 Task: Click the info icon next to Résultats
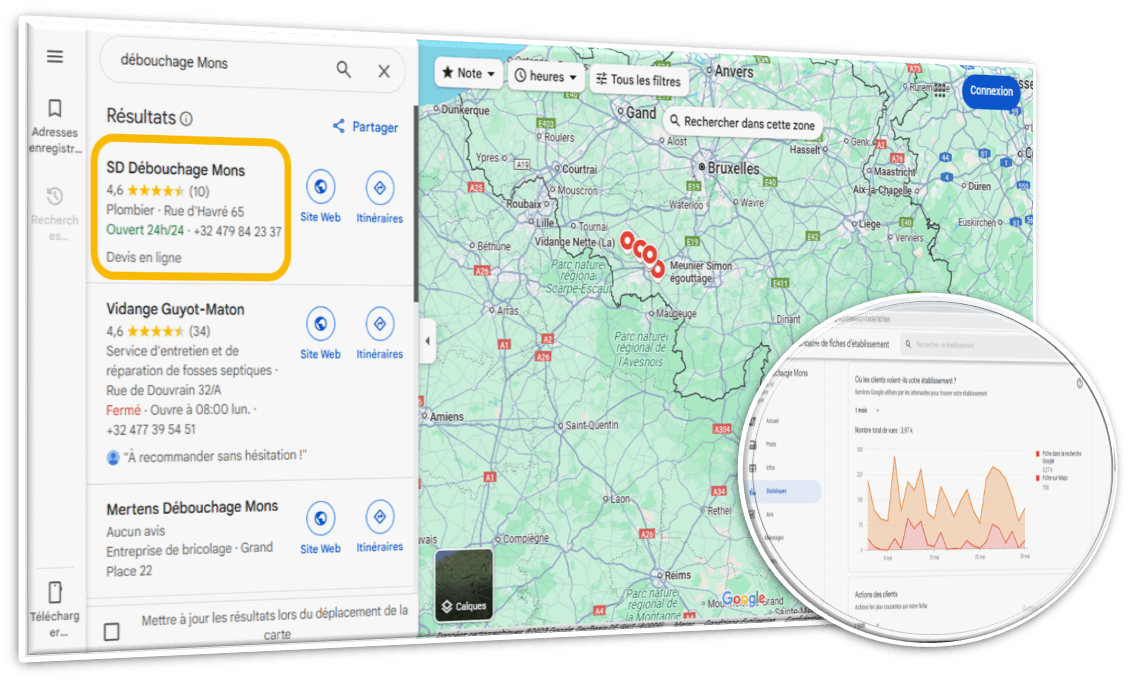[186, 118]
